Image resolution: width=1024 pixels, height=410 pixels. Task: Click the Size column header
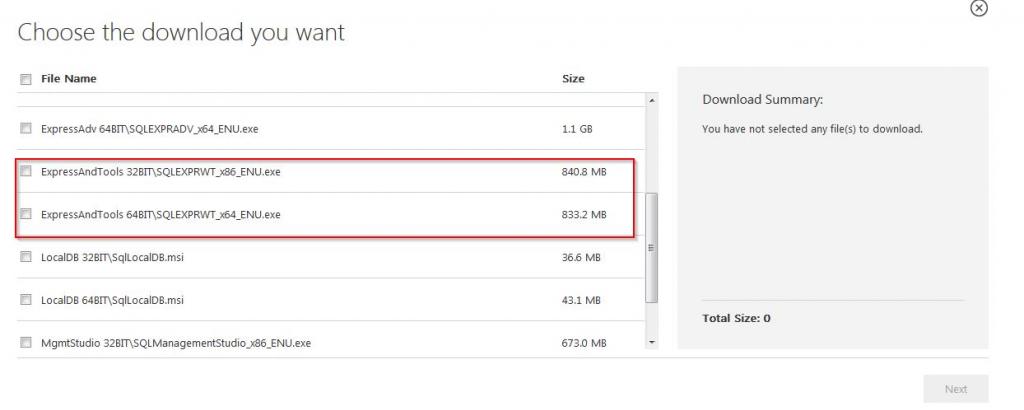pyautogui.click(x=573, y=78)
